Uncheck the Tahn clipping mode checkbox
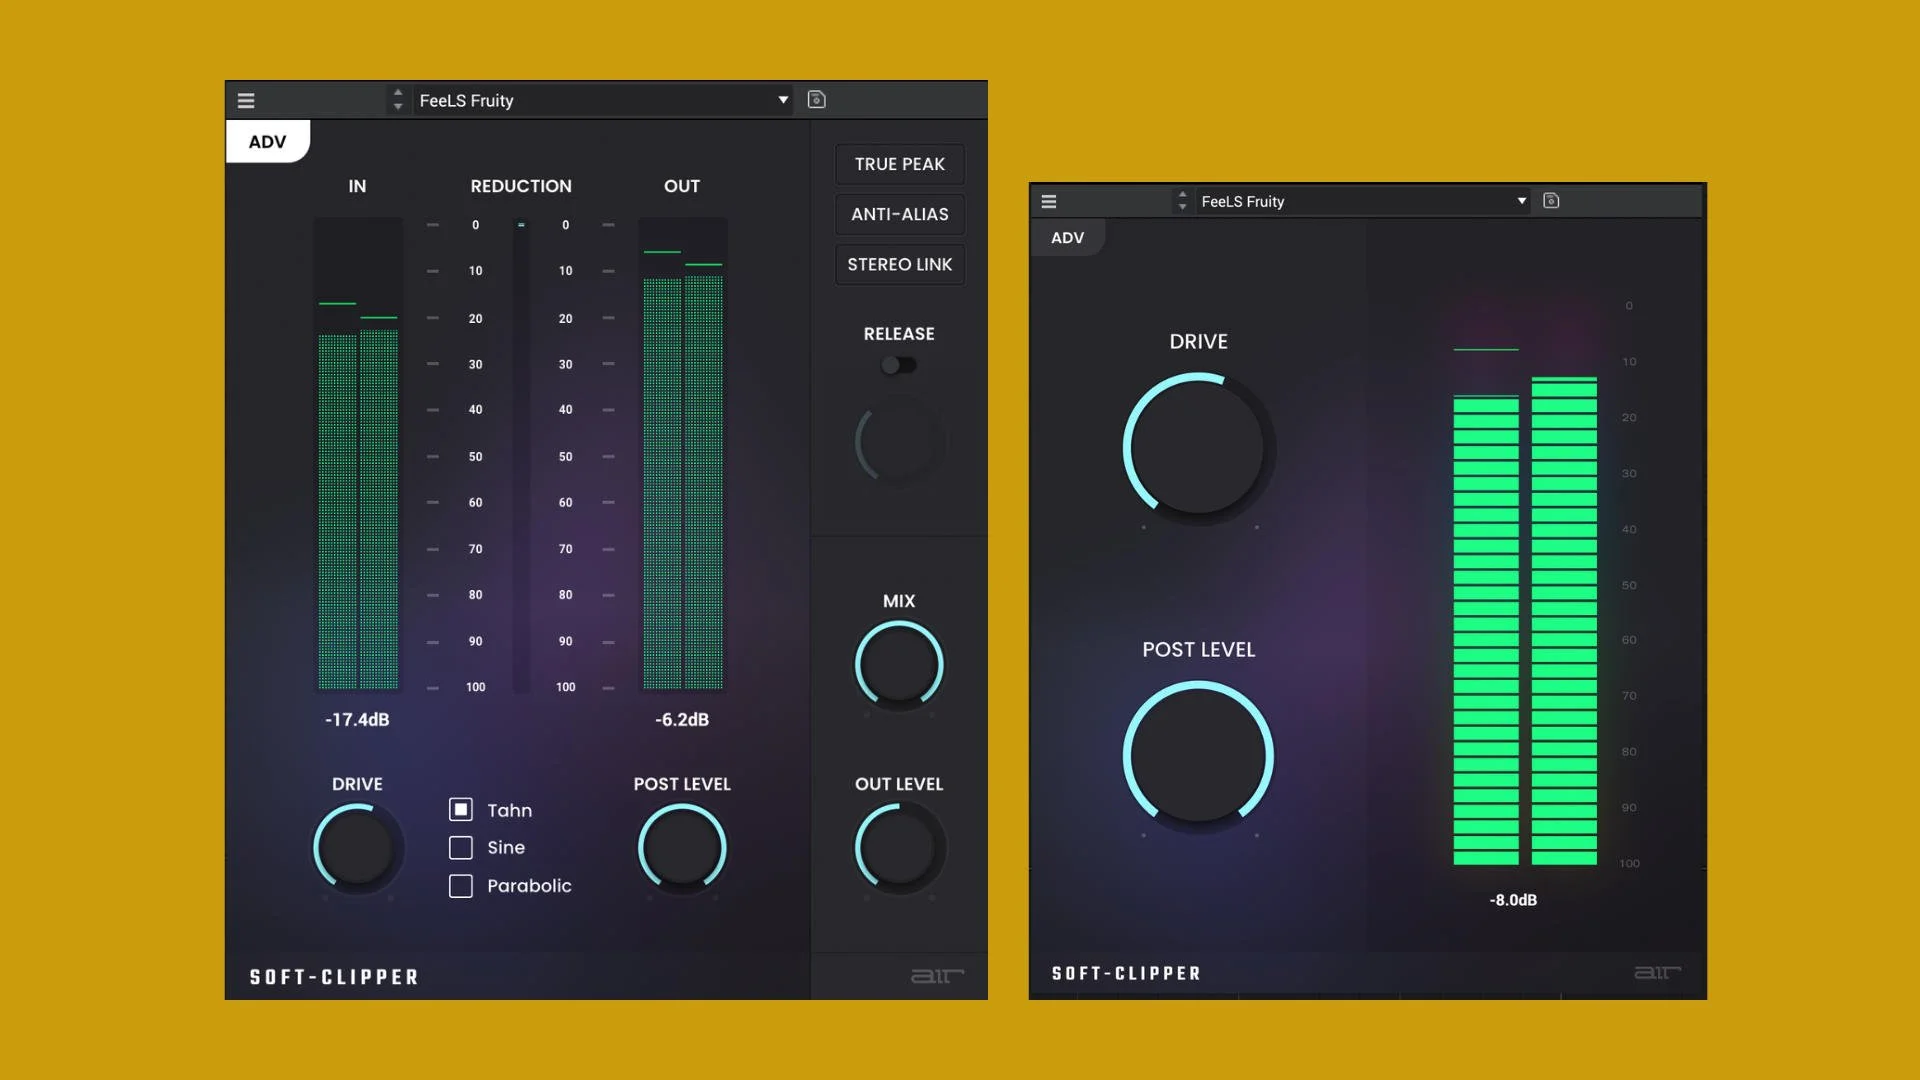The image size is (1920, 1080). [x=461, y=810]
